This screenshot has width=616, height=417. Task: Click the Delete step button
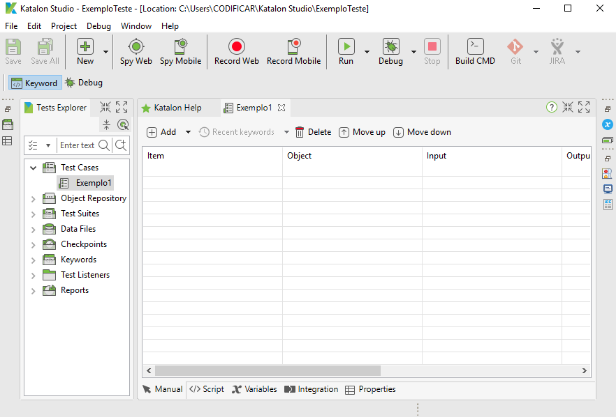[x=313, y=132]
